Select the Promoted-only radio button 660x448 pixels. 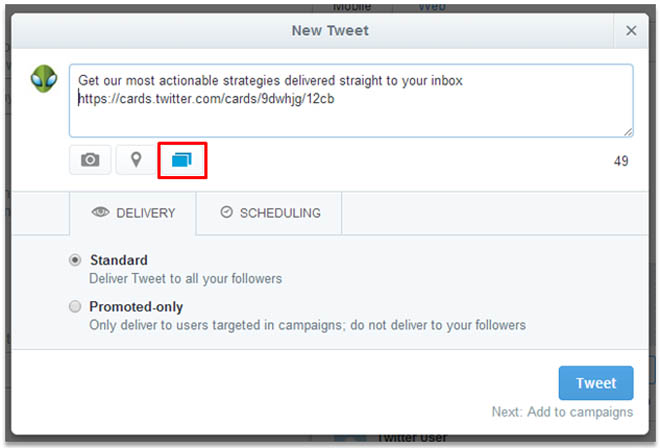click(x=75, y=307)
